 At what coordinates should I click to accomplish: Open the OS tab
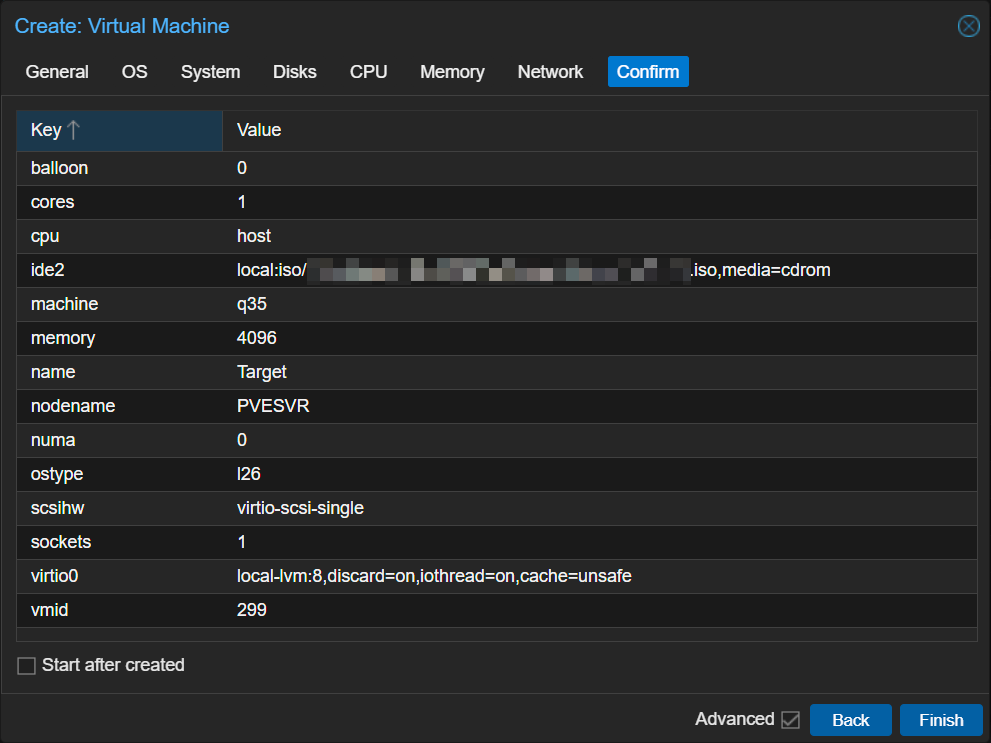click(x=134, y=72)
